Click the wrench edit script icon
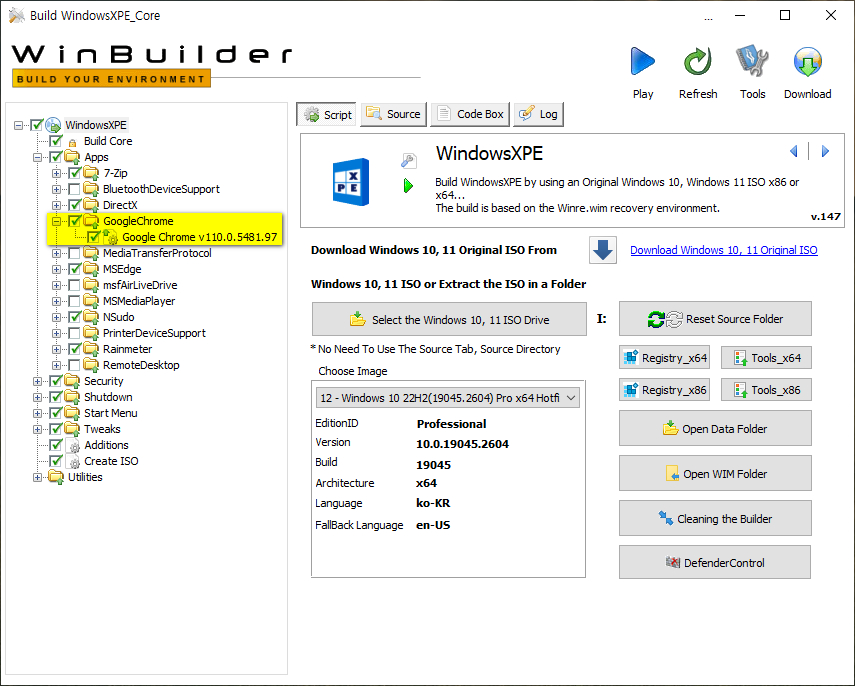The width and height of the screenshot is (855, 686). [408, 160]
